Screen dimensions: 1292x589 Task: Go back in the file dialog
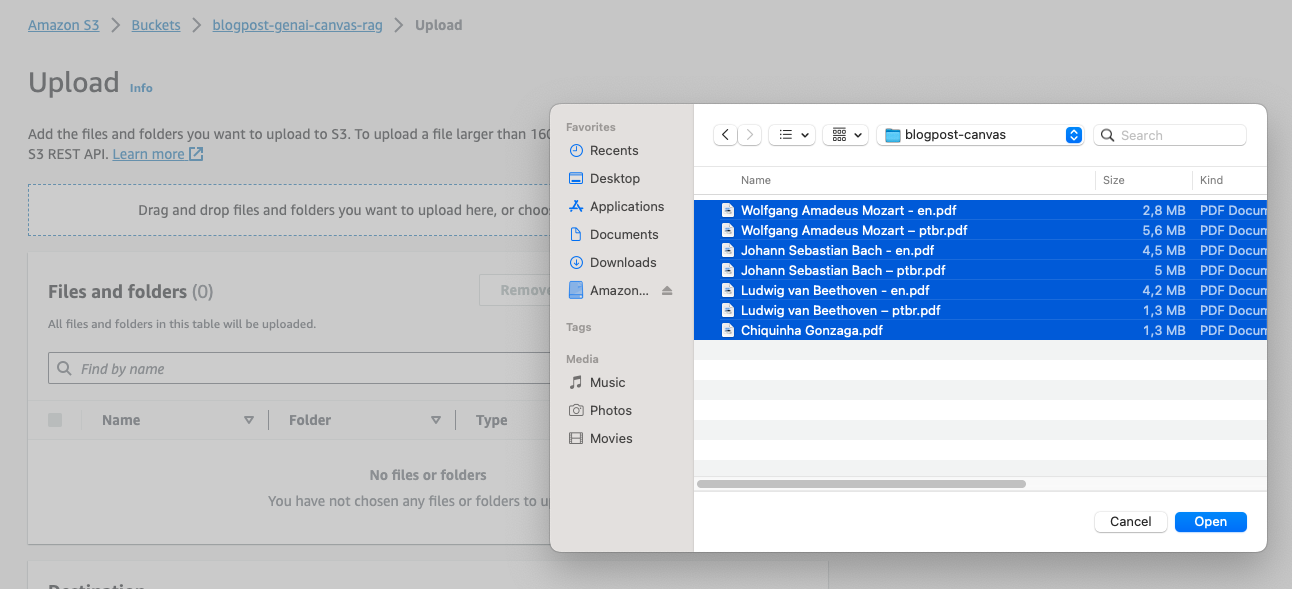(x=725, y=135)
